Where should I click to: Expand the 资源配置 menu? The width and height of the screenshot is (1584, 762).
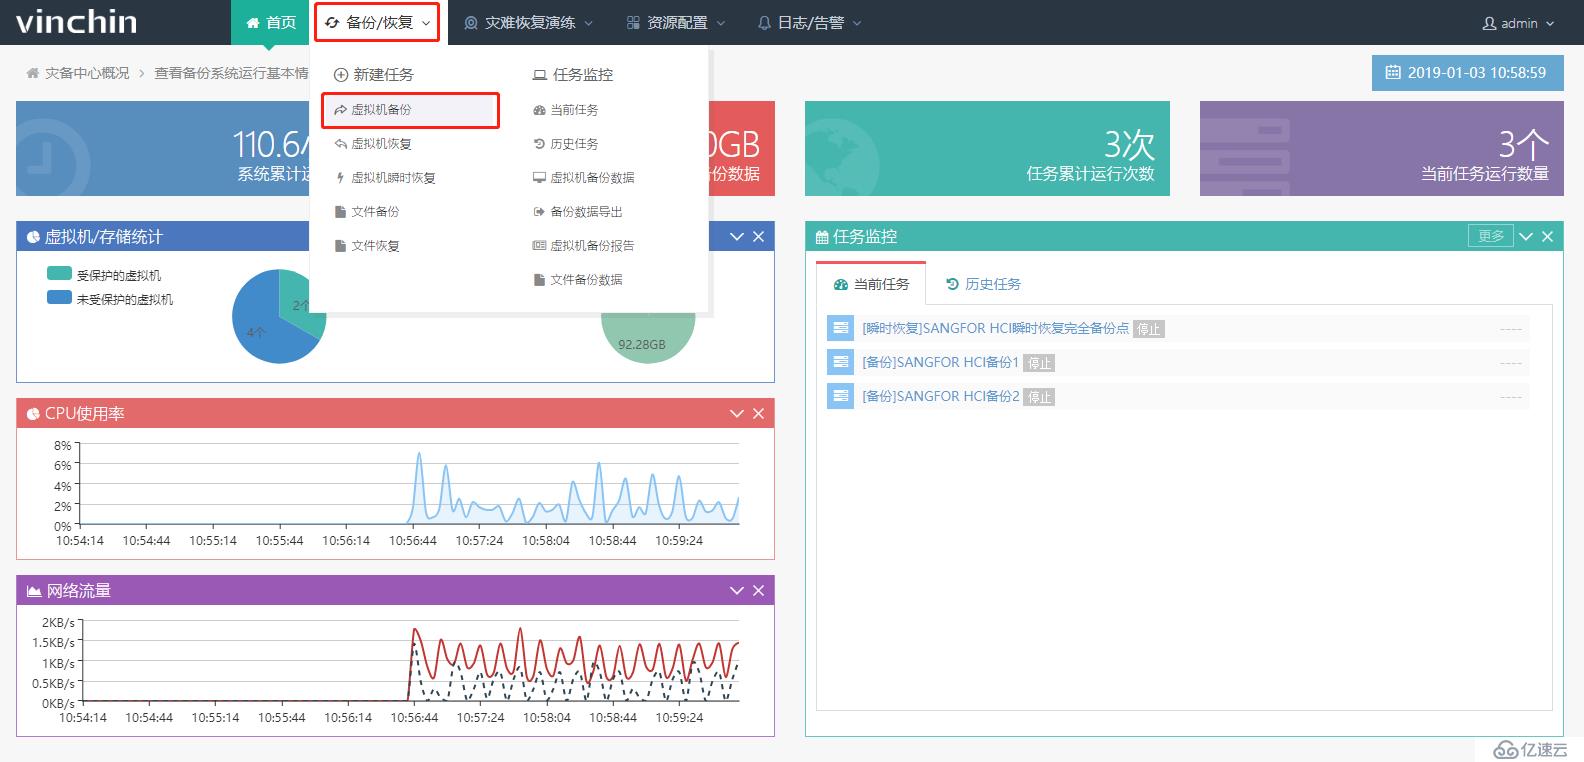pyautogui.click(x=676, y=22)
